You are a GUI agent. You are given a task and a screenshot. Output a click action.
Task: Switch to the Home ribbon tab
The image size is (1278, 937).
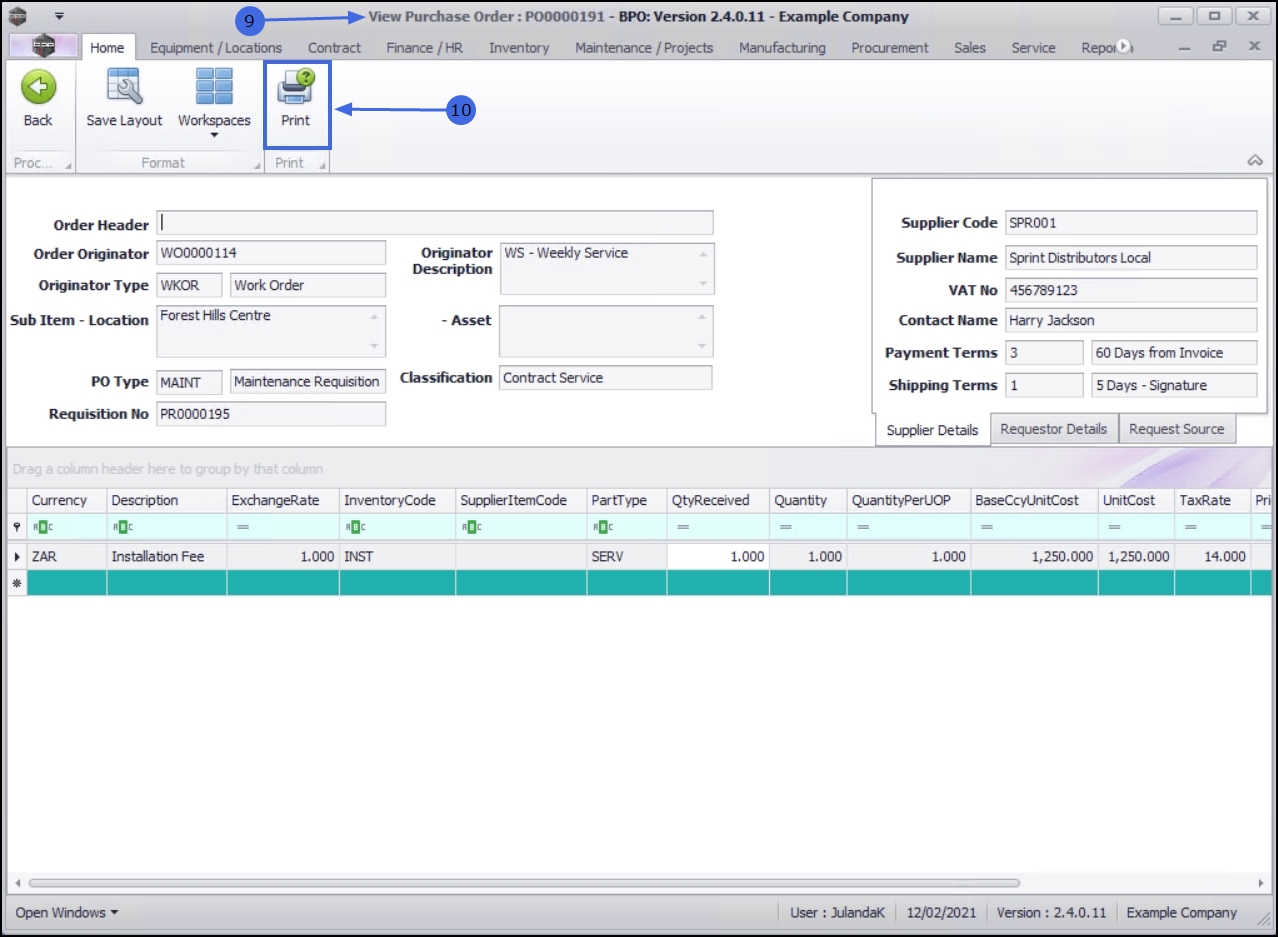pyautogui.click(x=107, y=47)
